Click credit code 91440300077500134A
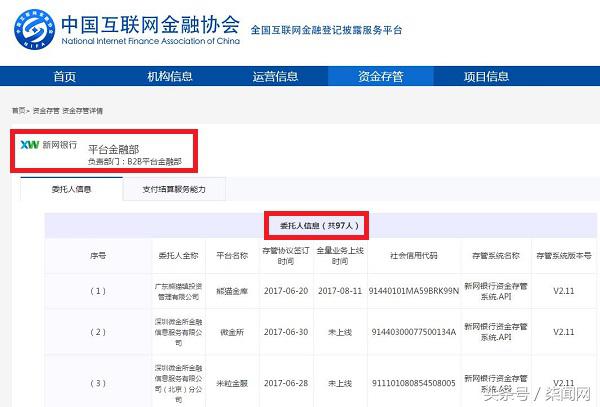The height and width of the screenshot is (407, 600). 414,332
